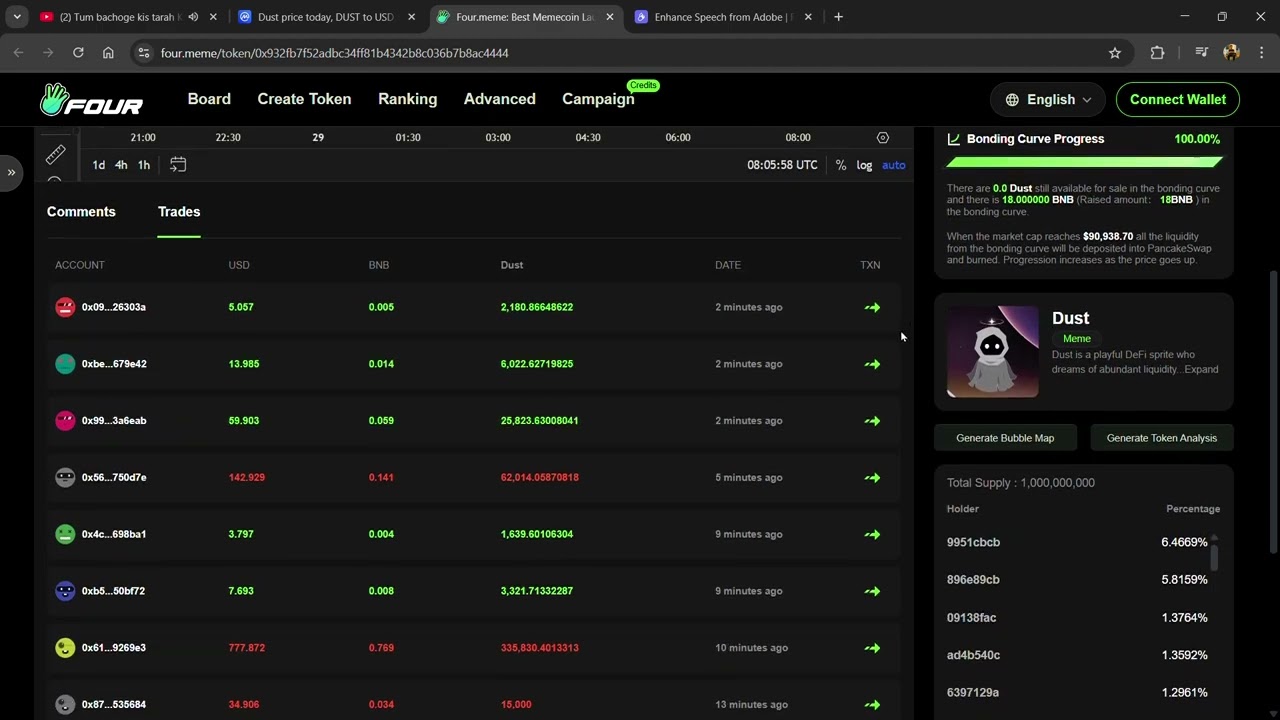Open the English language dropdown
The width and height of the screenshot is (1280, 720).
(1048, 99)
